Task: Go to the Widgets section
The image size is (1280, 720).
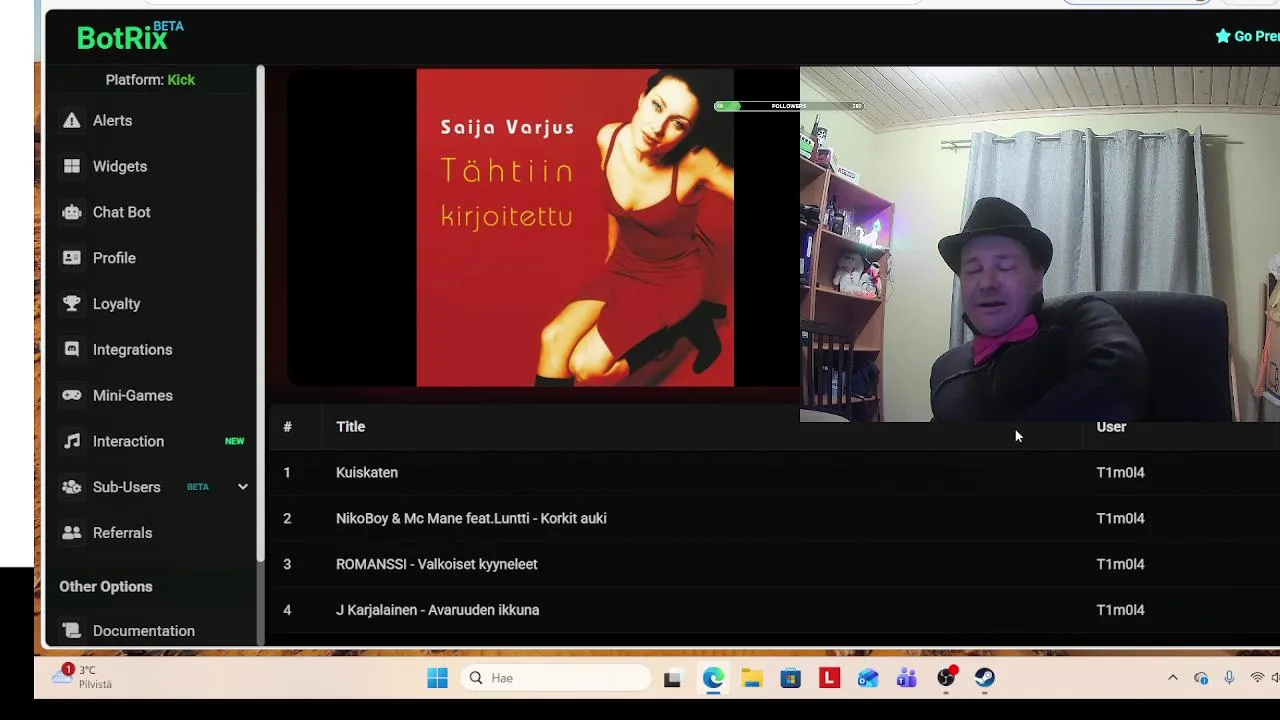Action: pyautogui.click(x=120, y=166)
